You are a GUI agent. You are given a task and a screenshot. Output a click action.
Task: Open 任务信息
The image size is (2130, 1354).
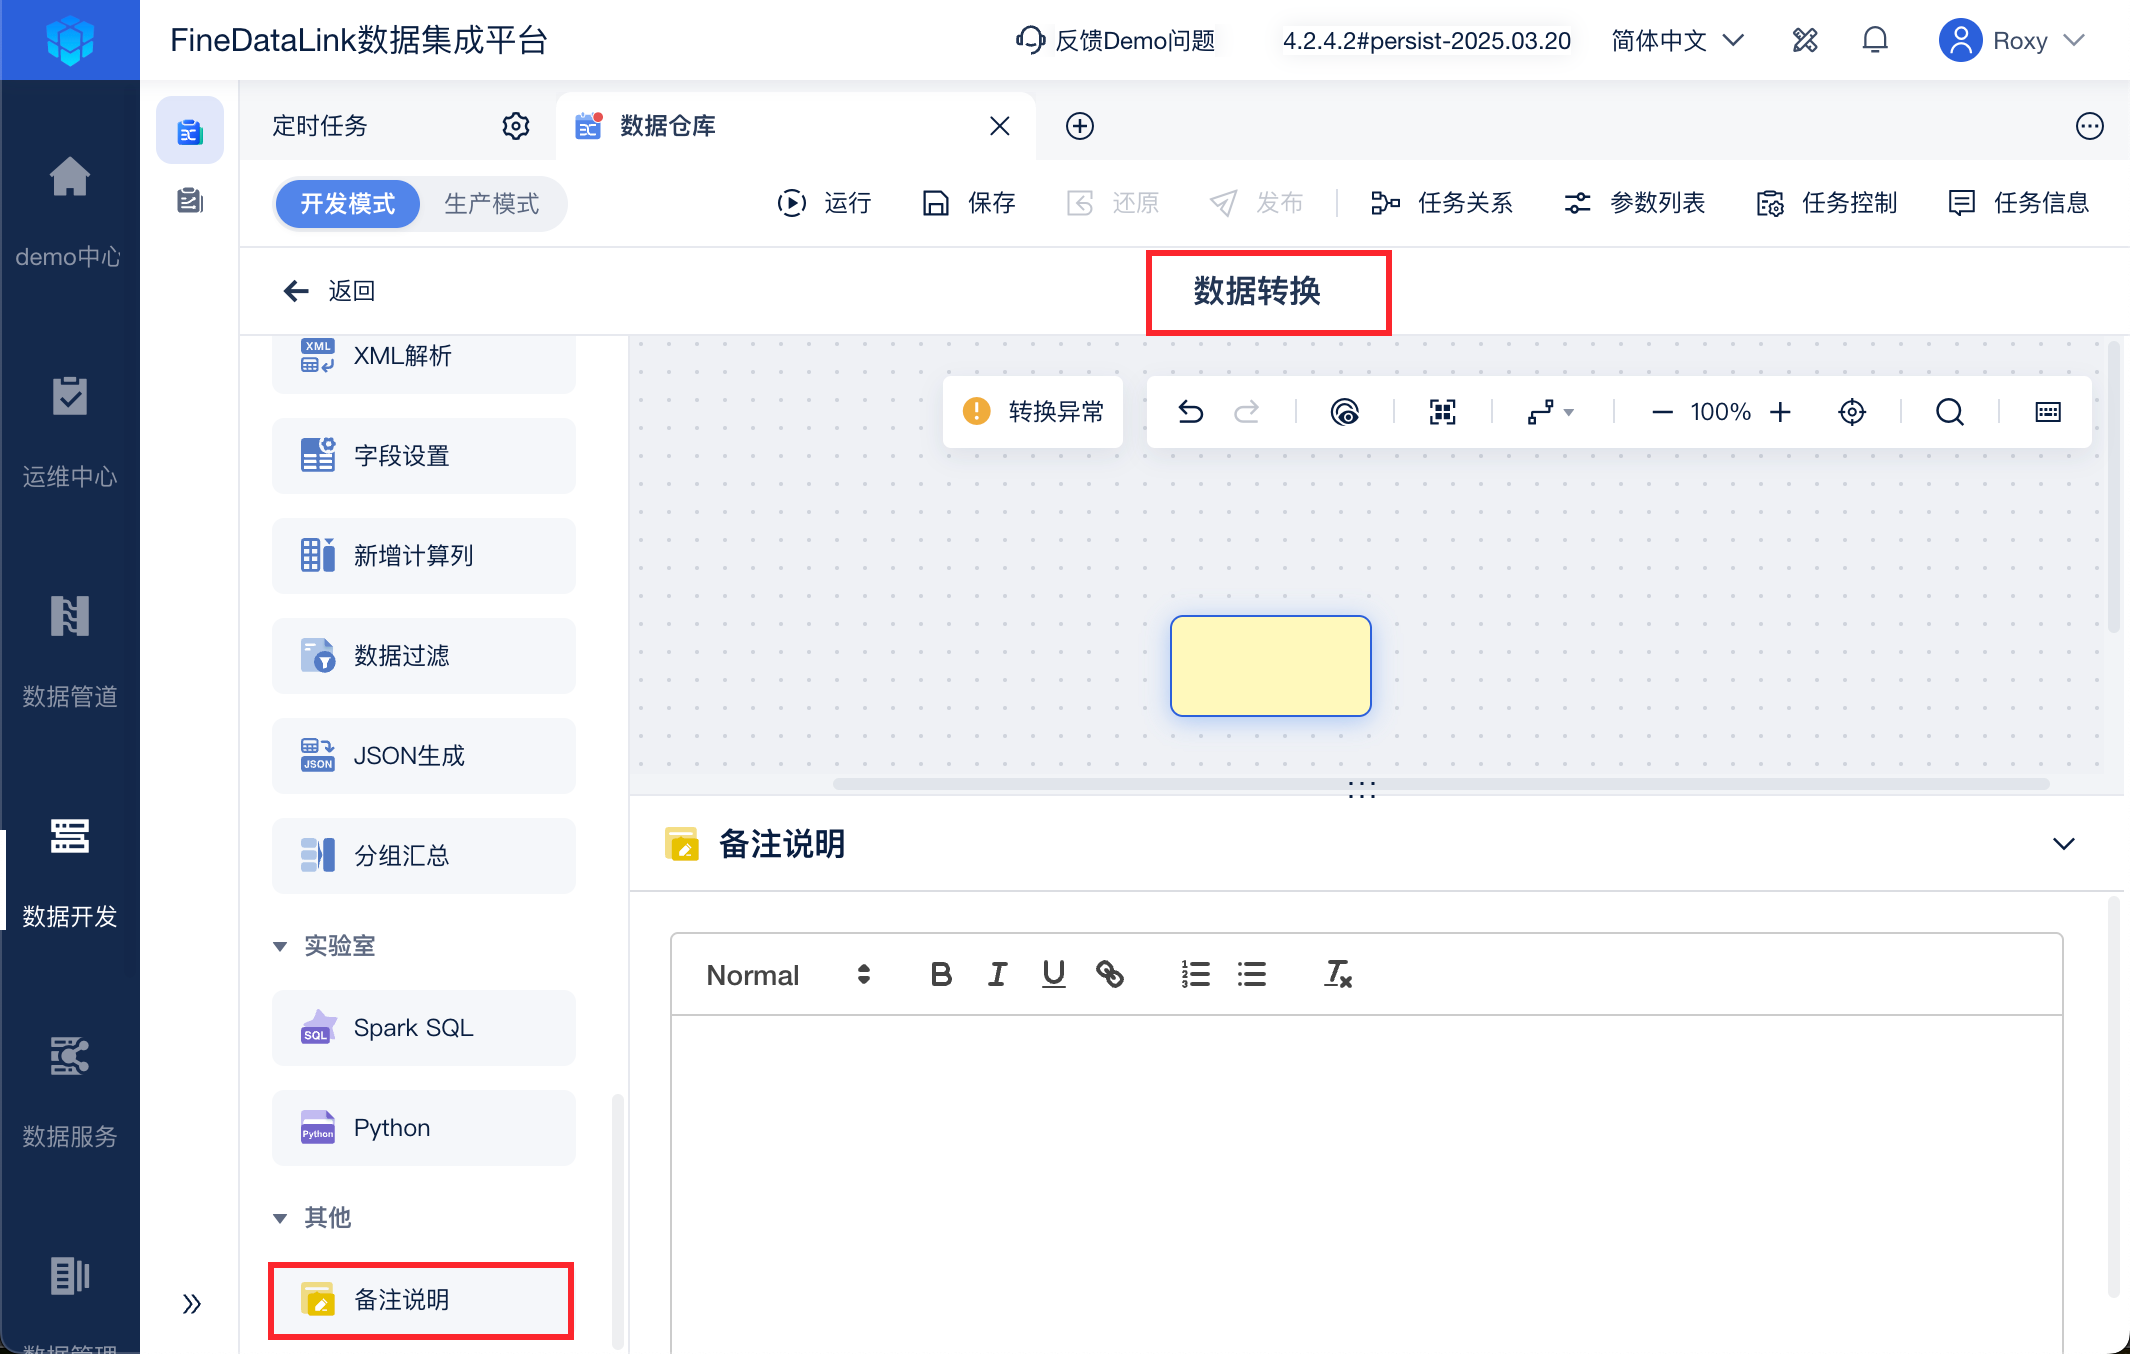(x=2018, y=203)
